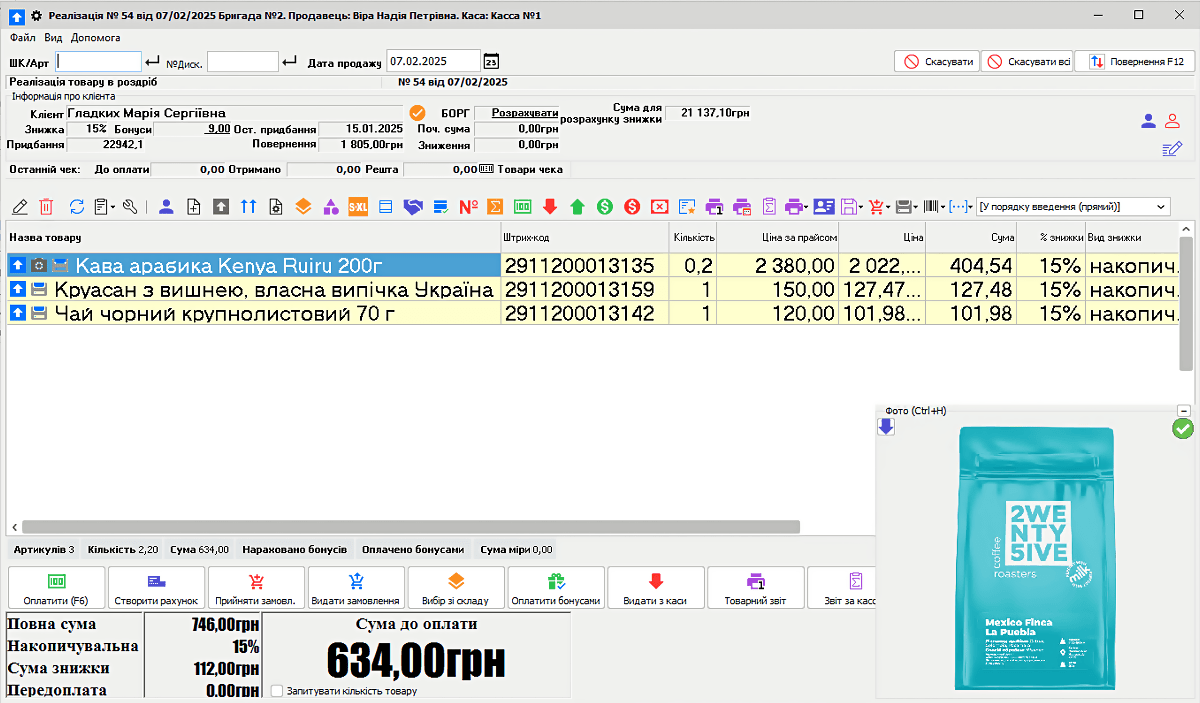Screen dimensions: 1200x703
Task: Click the ШК/Арт barcode input field
Action: click(x=99, y=62)
